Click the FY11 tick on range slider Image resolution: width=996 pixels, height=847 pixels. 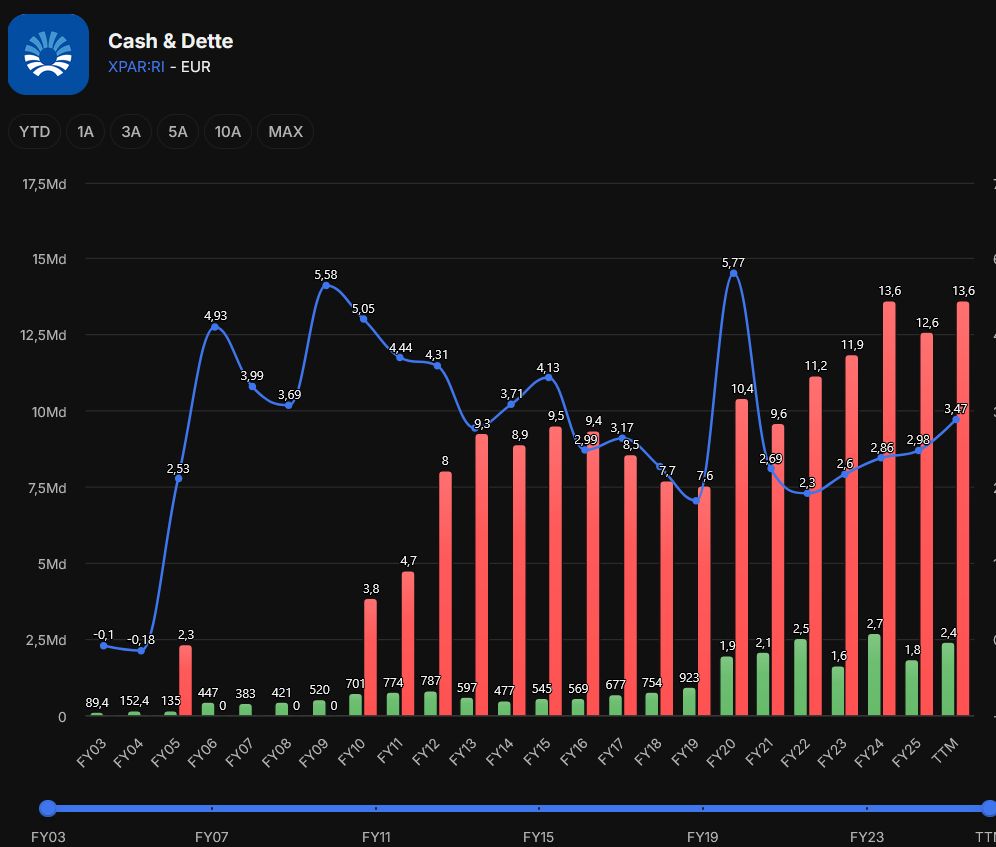coord(376,808)
